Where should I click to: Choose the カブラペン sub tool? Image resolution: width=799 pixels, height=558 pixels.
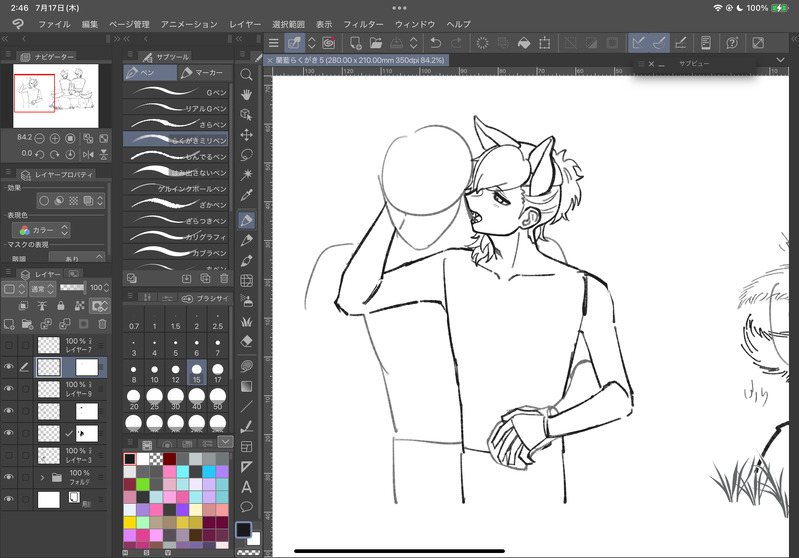click(176, 253)
